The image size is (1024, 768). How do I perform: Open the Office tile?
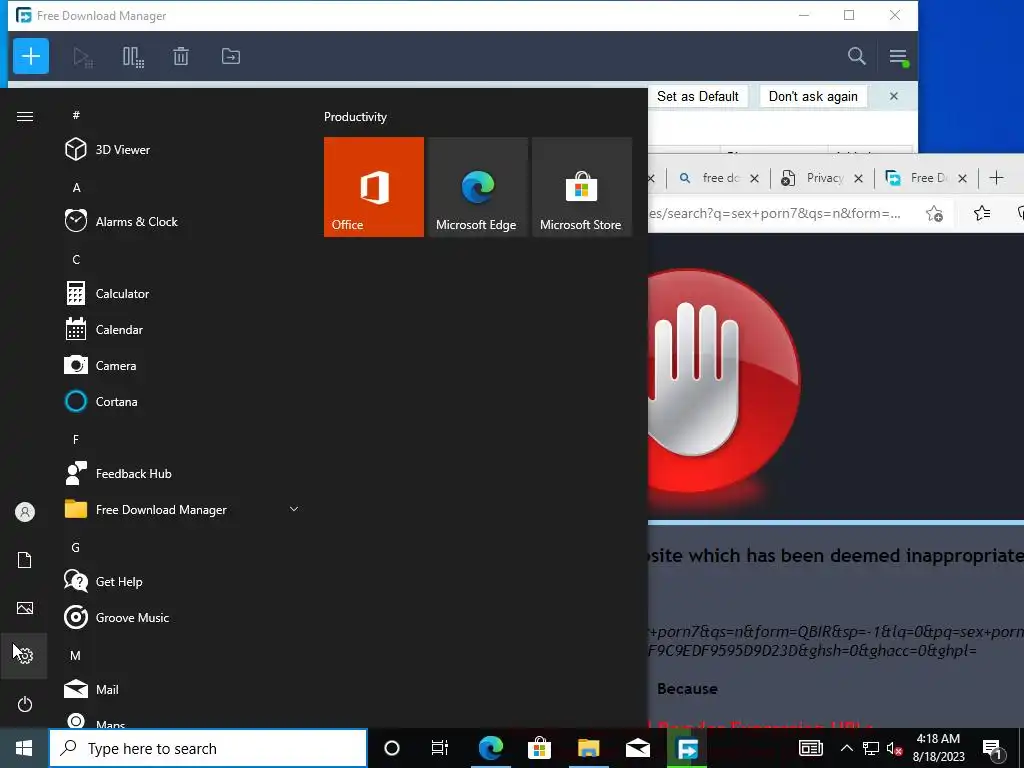(374, 187)
